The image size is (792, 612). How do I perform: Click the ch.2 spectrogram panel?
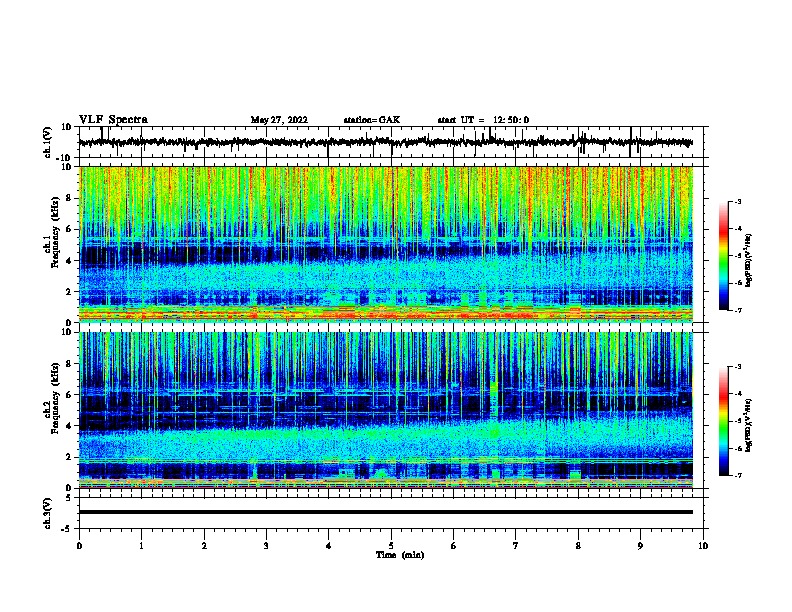click(386, 410)
